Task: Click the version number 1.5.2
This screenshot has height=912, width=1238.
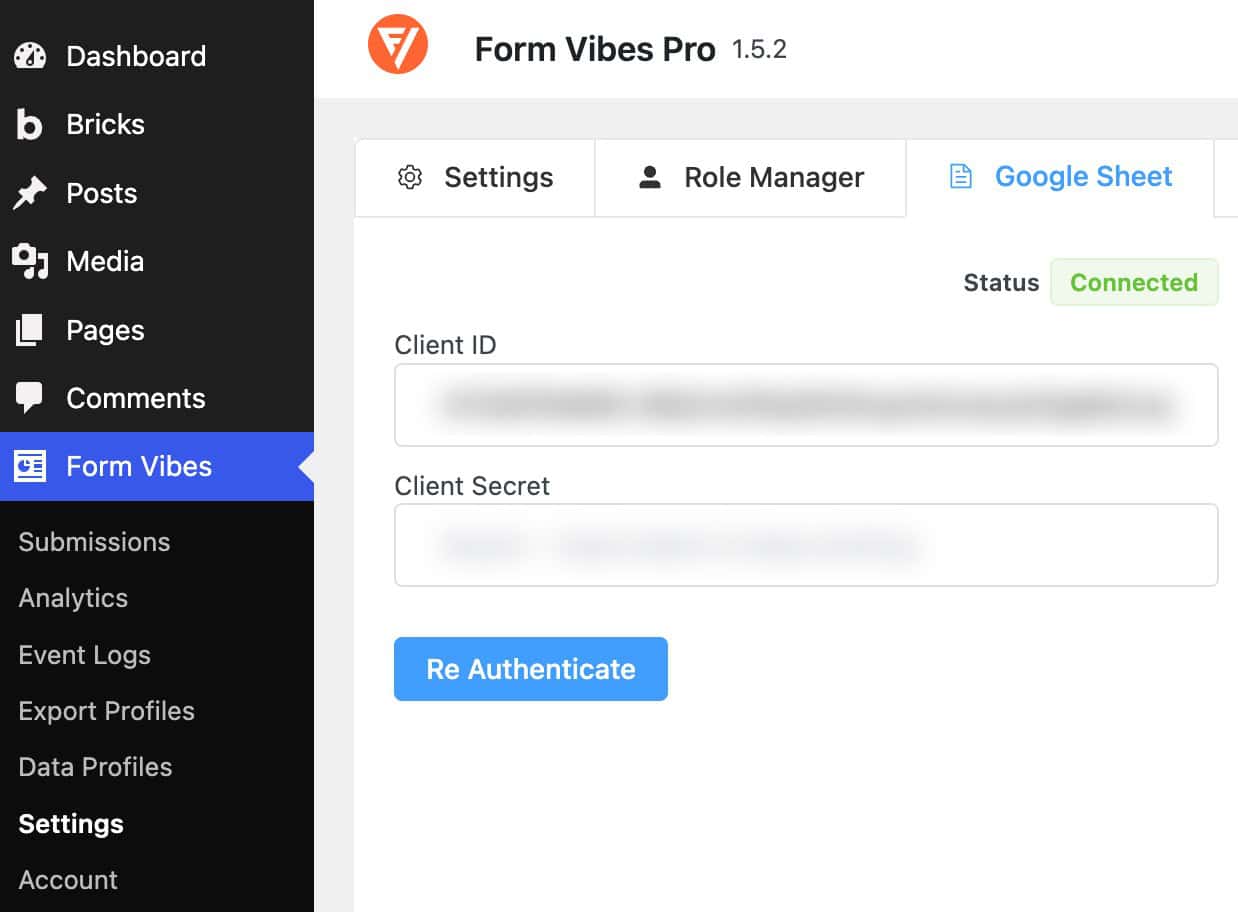Action: click(x=759, y=49)
